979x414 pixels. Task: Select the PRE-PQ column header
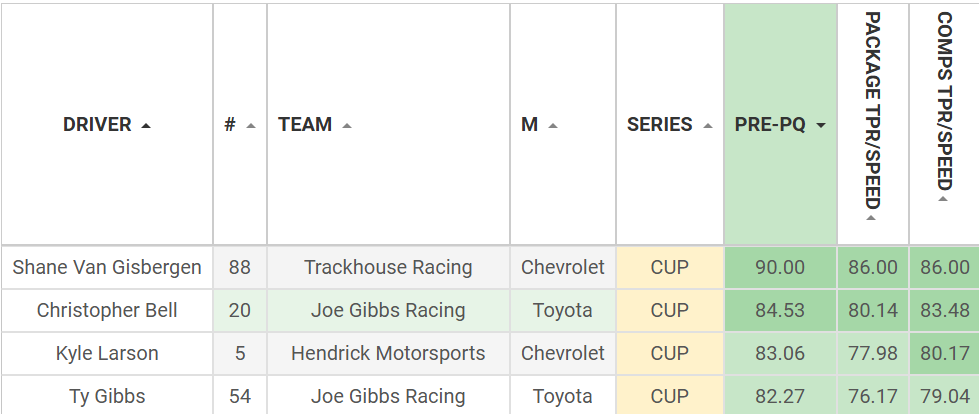click(780, 125)
